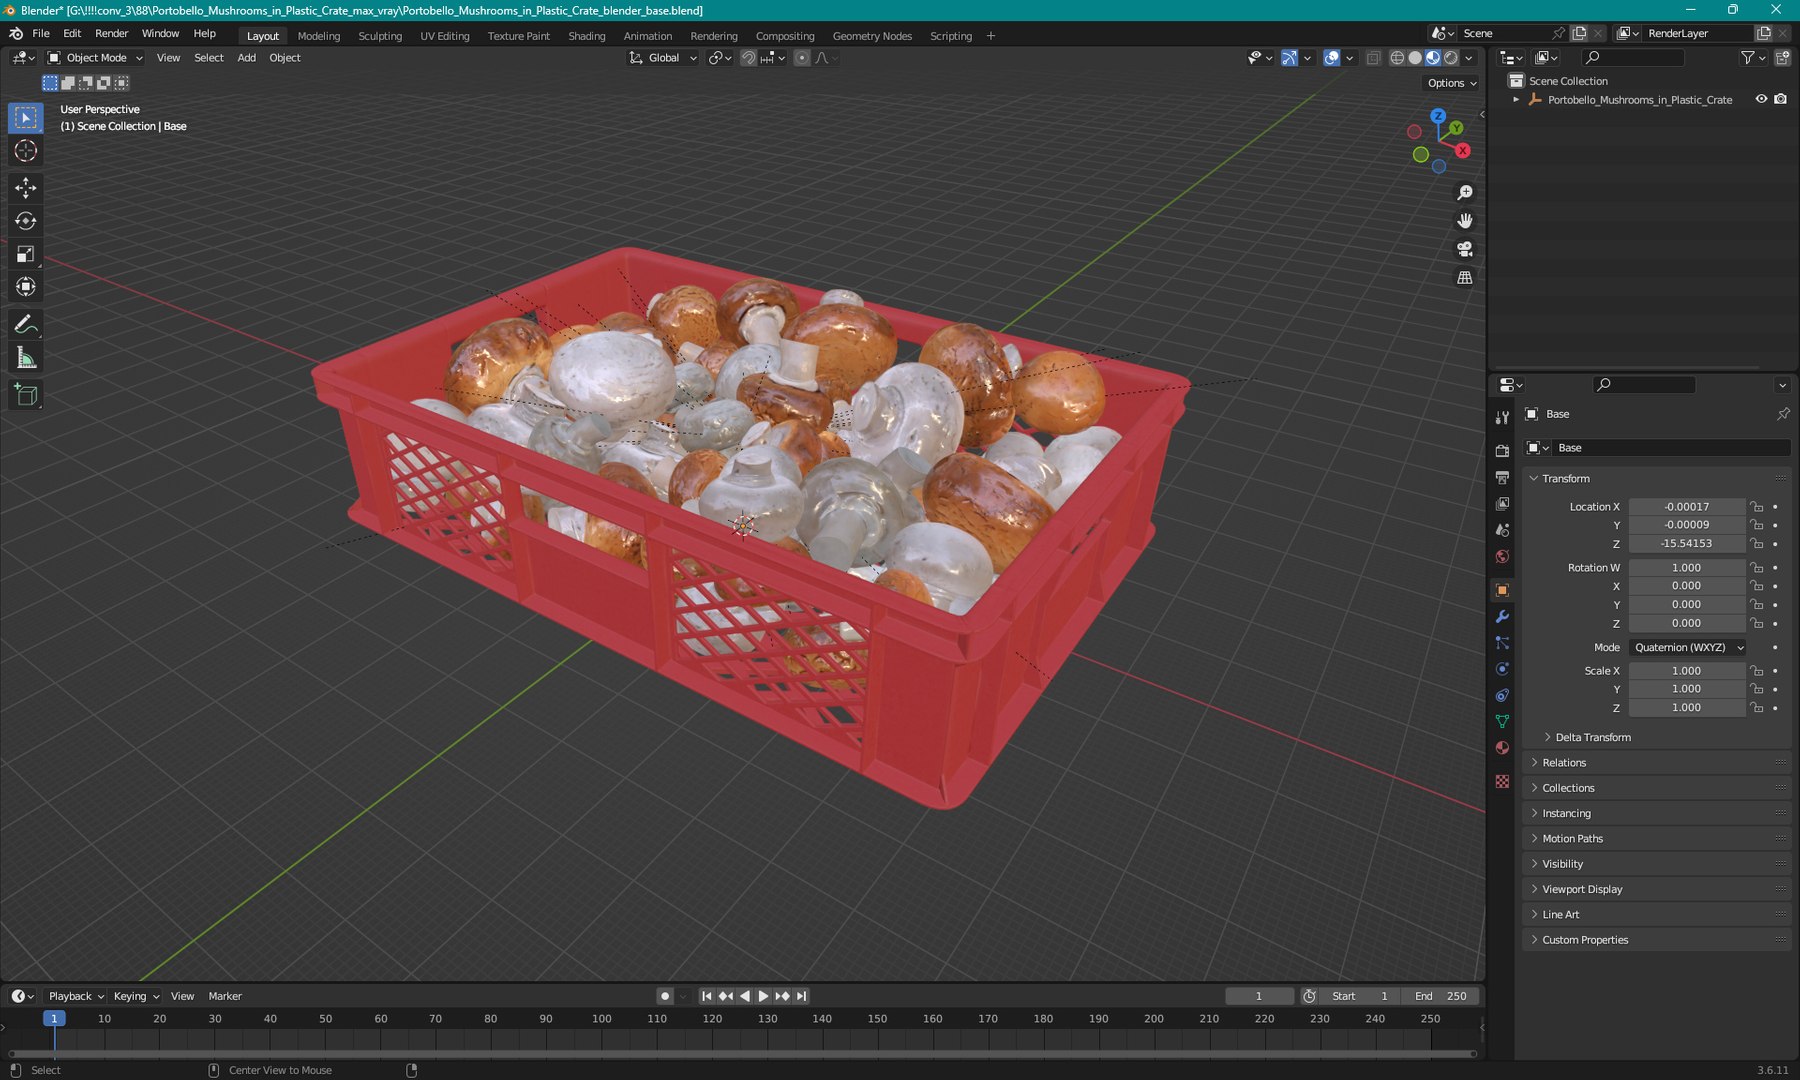Toggle proportional editing button
The image size is (1800, 1080).
[x=802, y=58]
